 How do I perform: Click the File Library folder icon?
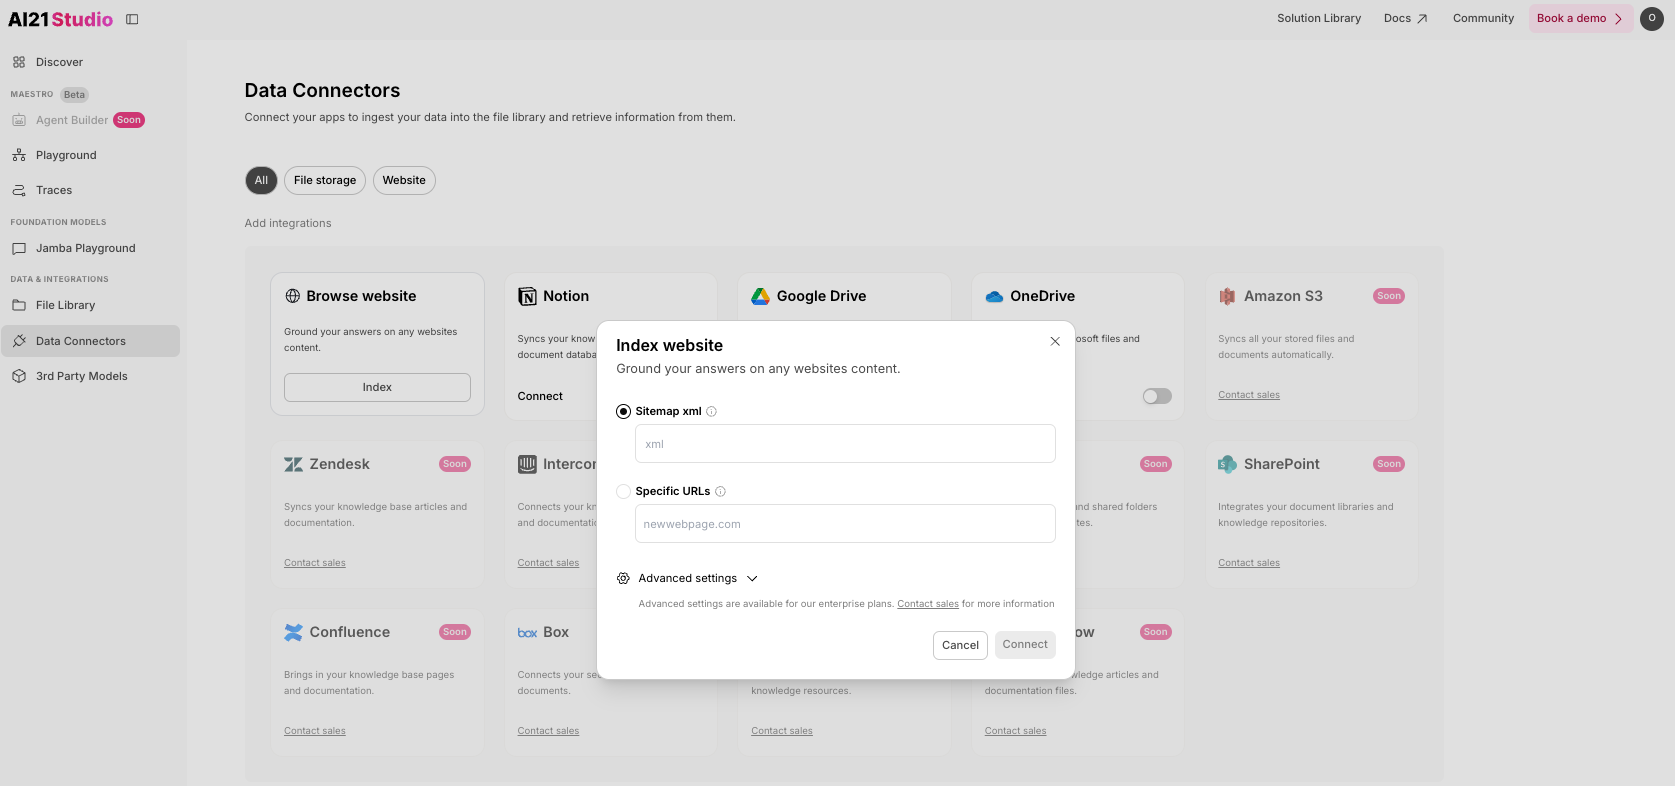(x=19, y=305)
